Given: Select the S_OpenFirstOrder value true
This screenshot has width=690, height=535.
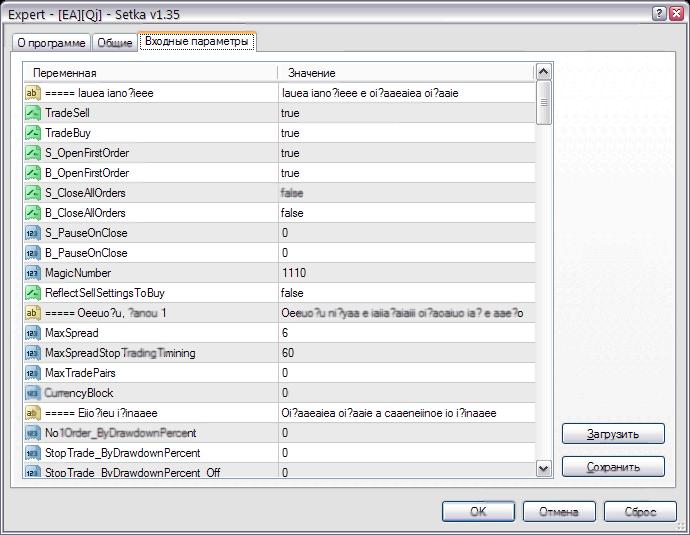Looking at the screenshot, I should pyautogui.click(x=290, y=153).
